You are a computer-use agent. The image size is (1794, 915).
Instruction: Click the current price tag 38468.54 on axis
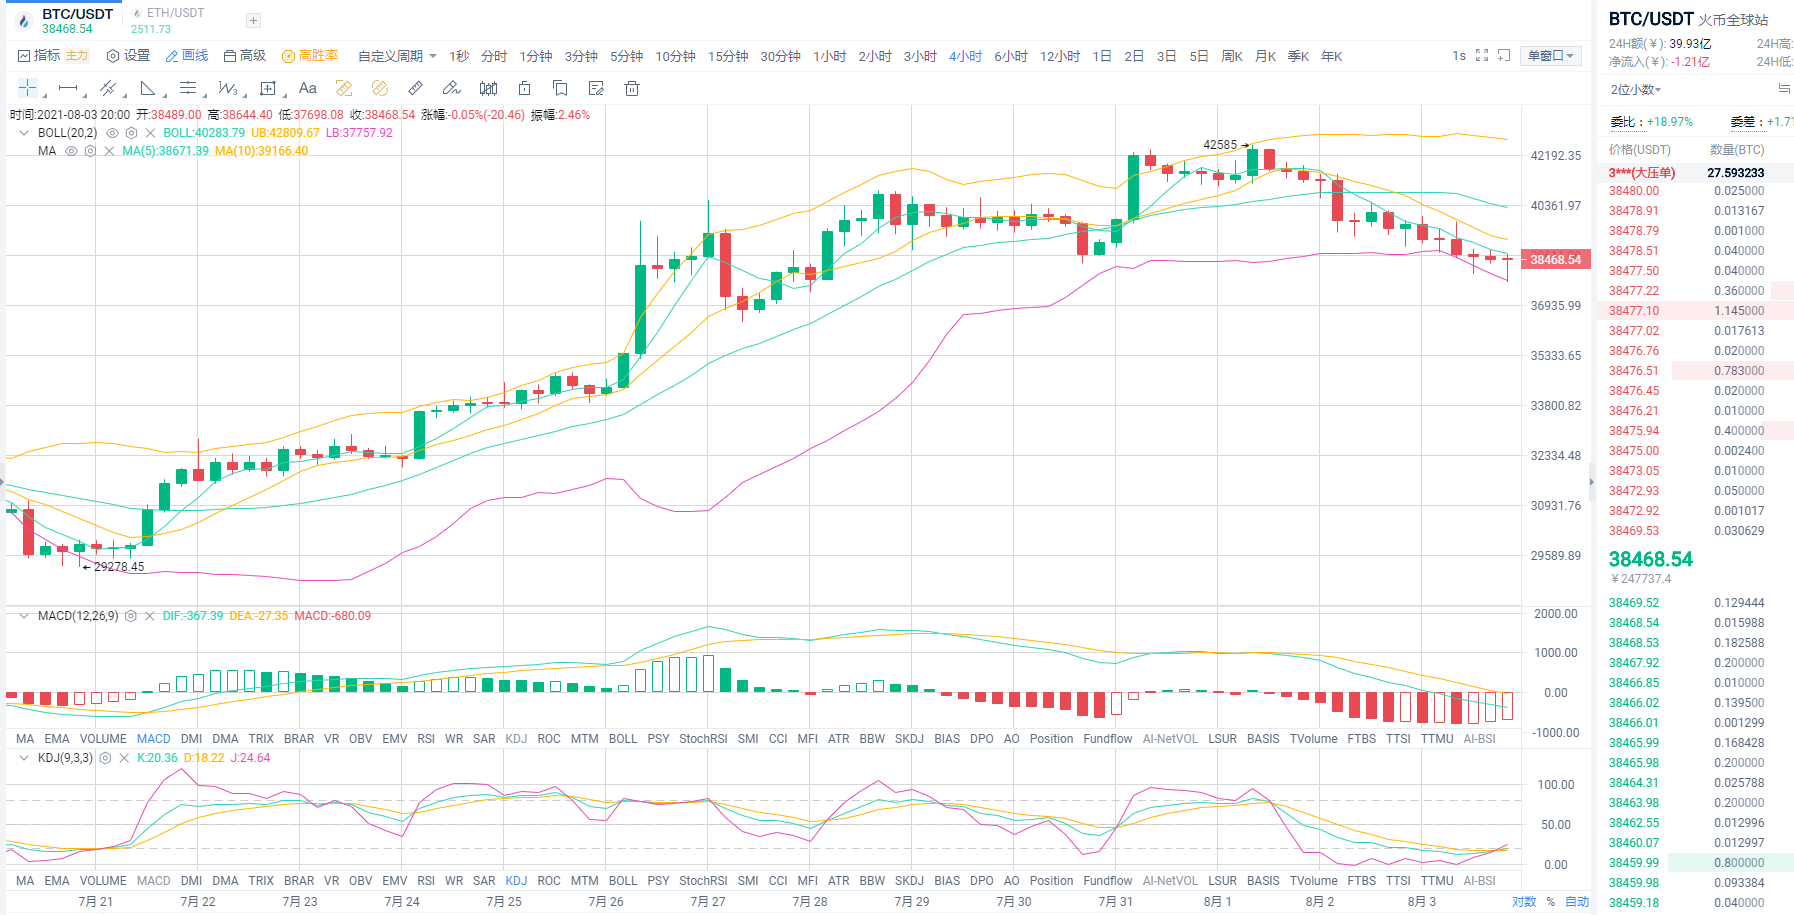click(x=1556, y=260)
